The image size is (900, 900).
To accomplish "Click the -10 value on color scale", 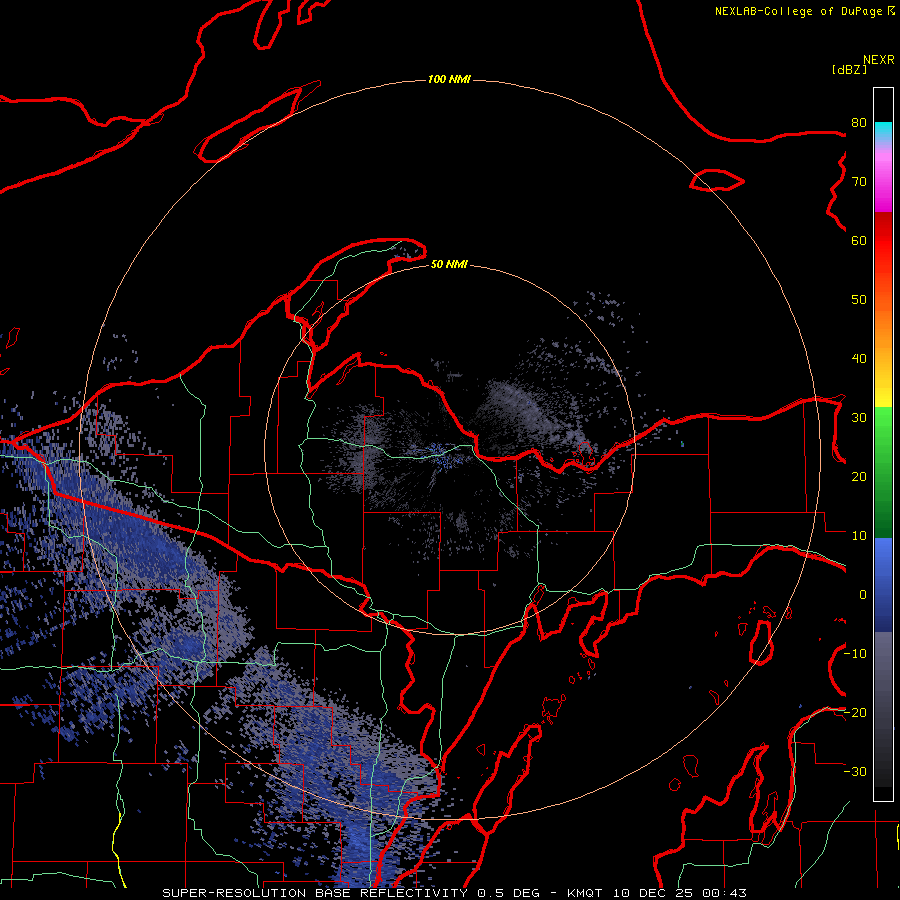I will (856, 654).
